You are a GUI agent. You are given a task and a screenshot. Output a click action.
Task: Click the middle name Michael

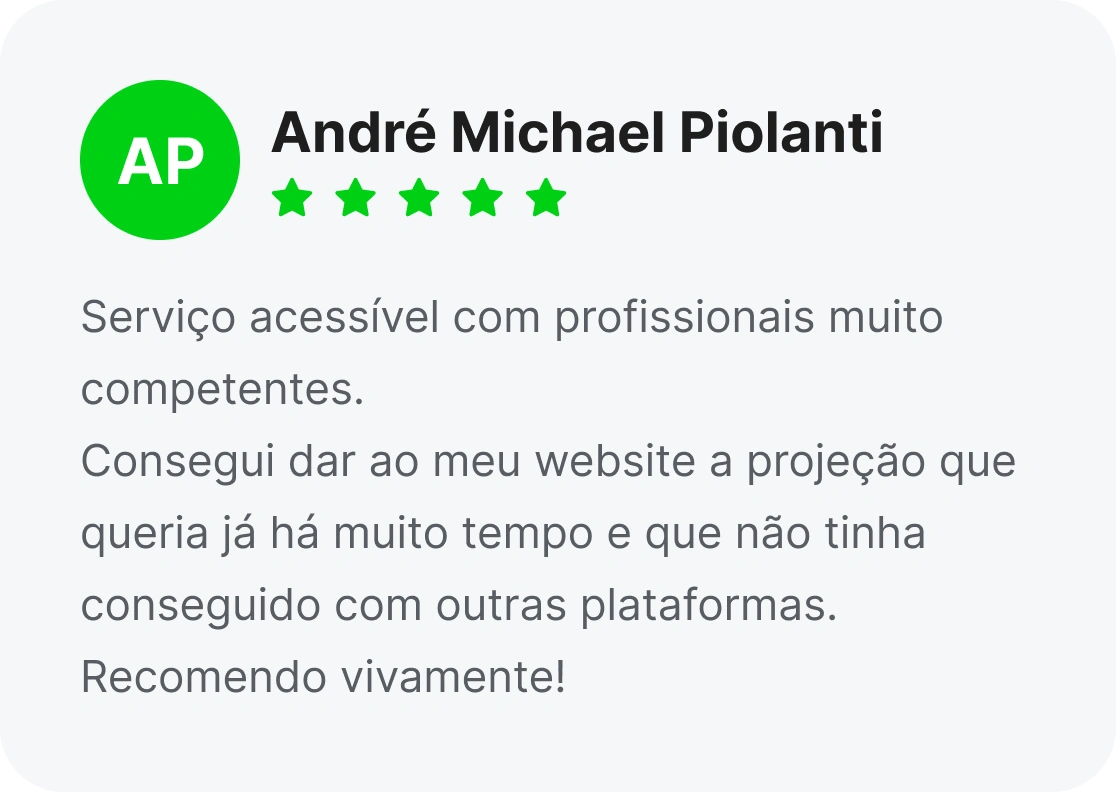point(559,132)
